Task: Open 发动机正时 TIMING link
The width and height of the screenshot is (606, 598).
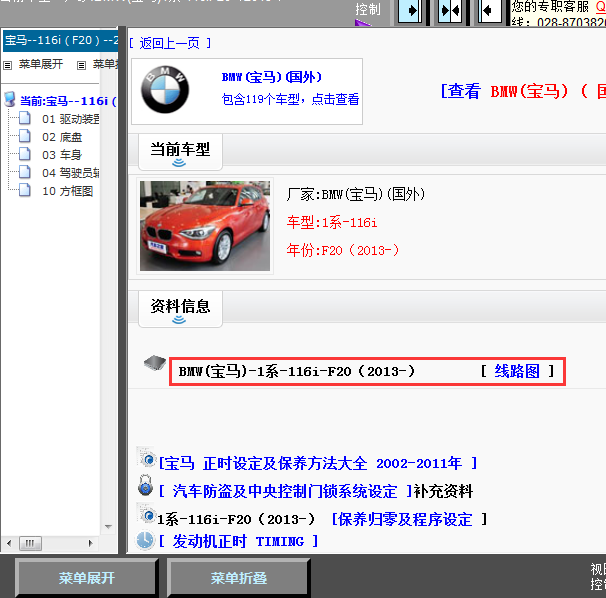Action: [x=238, y=542]
